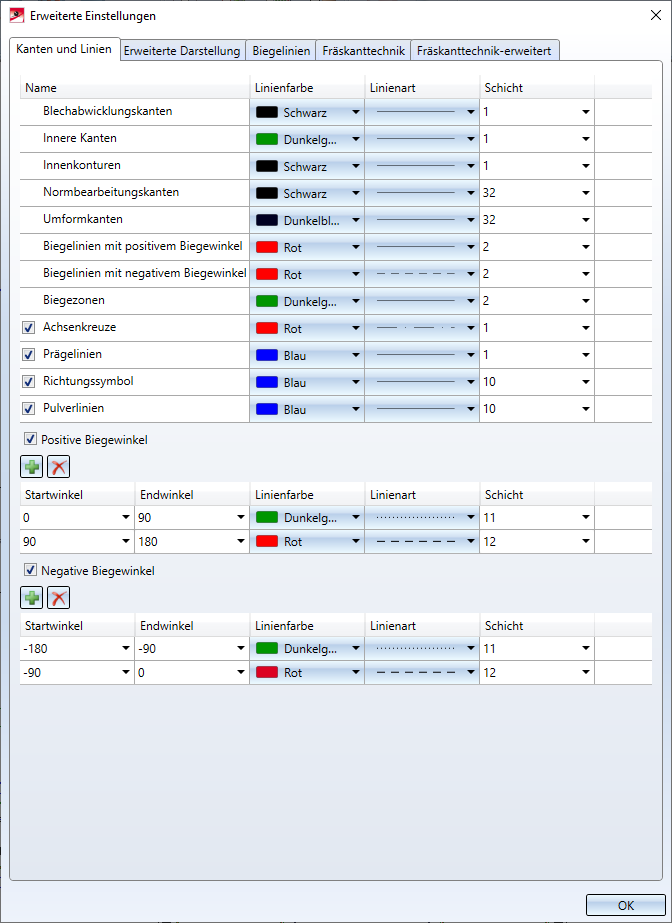This screenshot has width=672, height=923.
Task: Click top table Schicht column header
Action: (537, 88)
